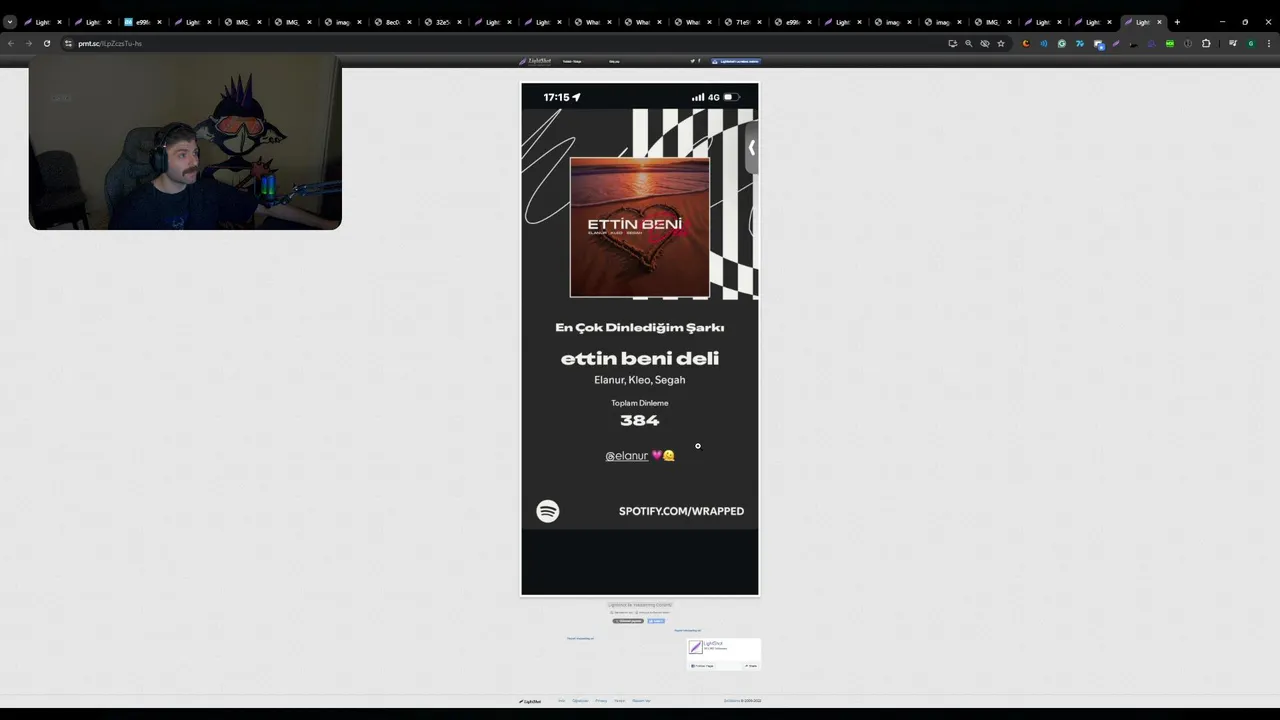Open a new tab with the plus button

[1177, 22]
